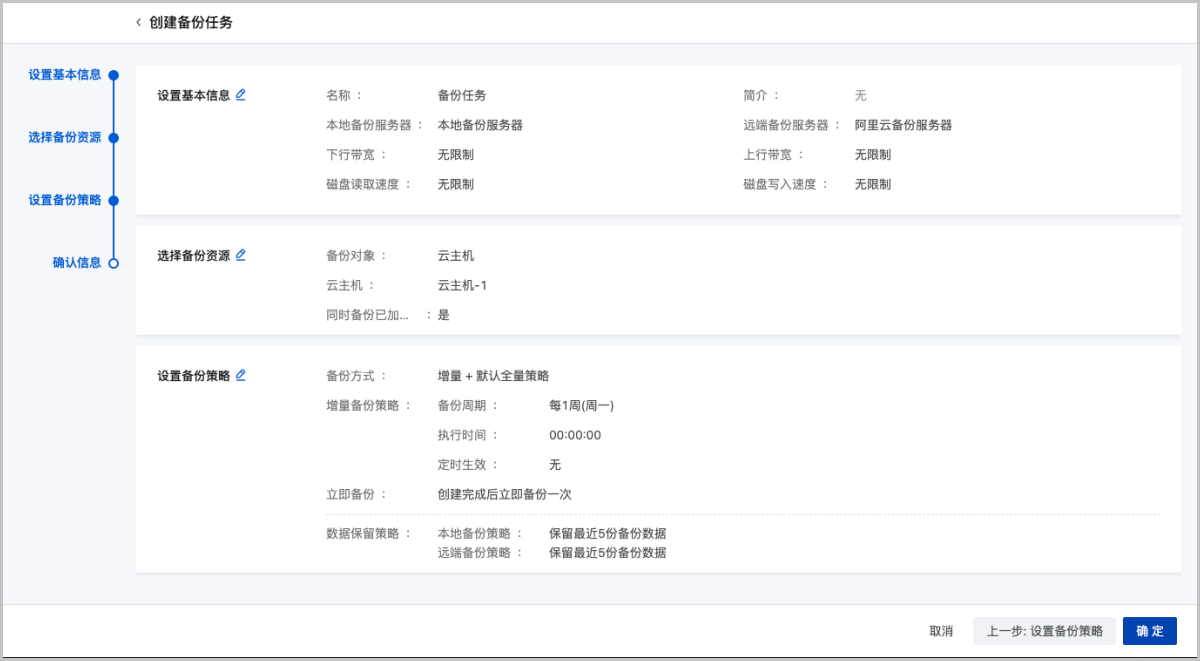Image resolution: width=1200 pixels, height=661 pixels.
Task: Click the filled step dot for 选择备份资源
Action: tap(113, 138)
